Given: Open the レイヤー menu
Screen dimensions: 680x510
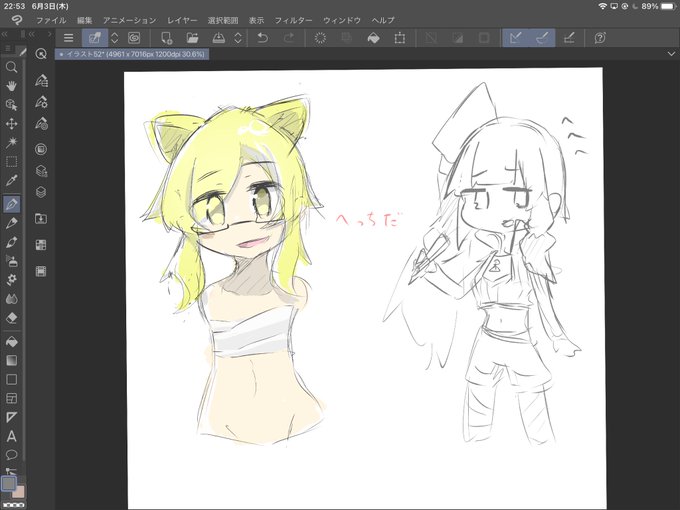Looking at the screenshot, I should pyautogui.click(x=182, y=20).
